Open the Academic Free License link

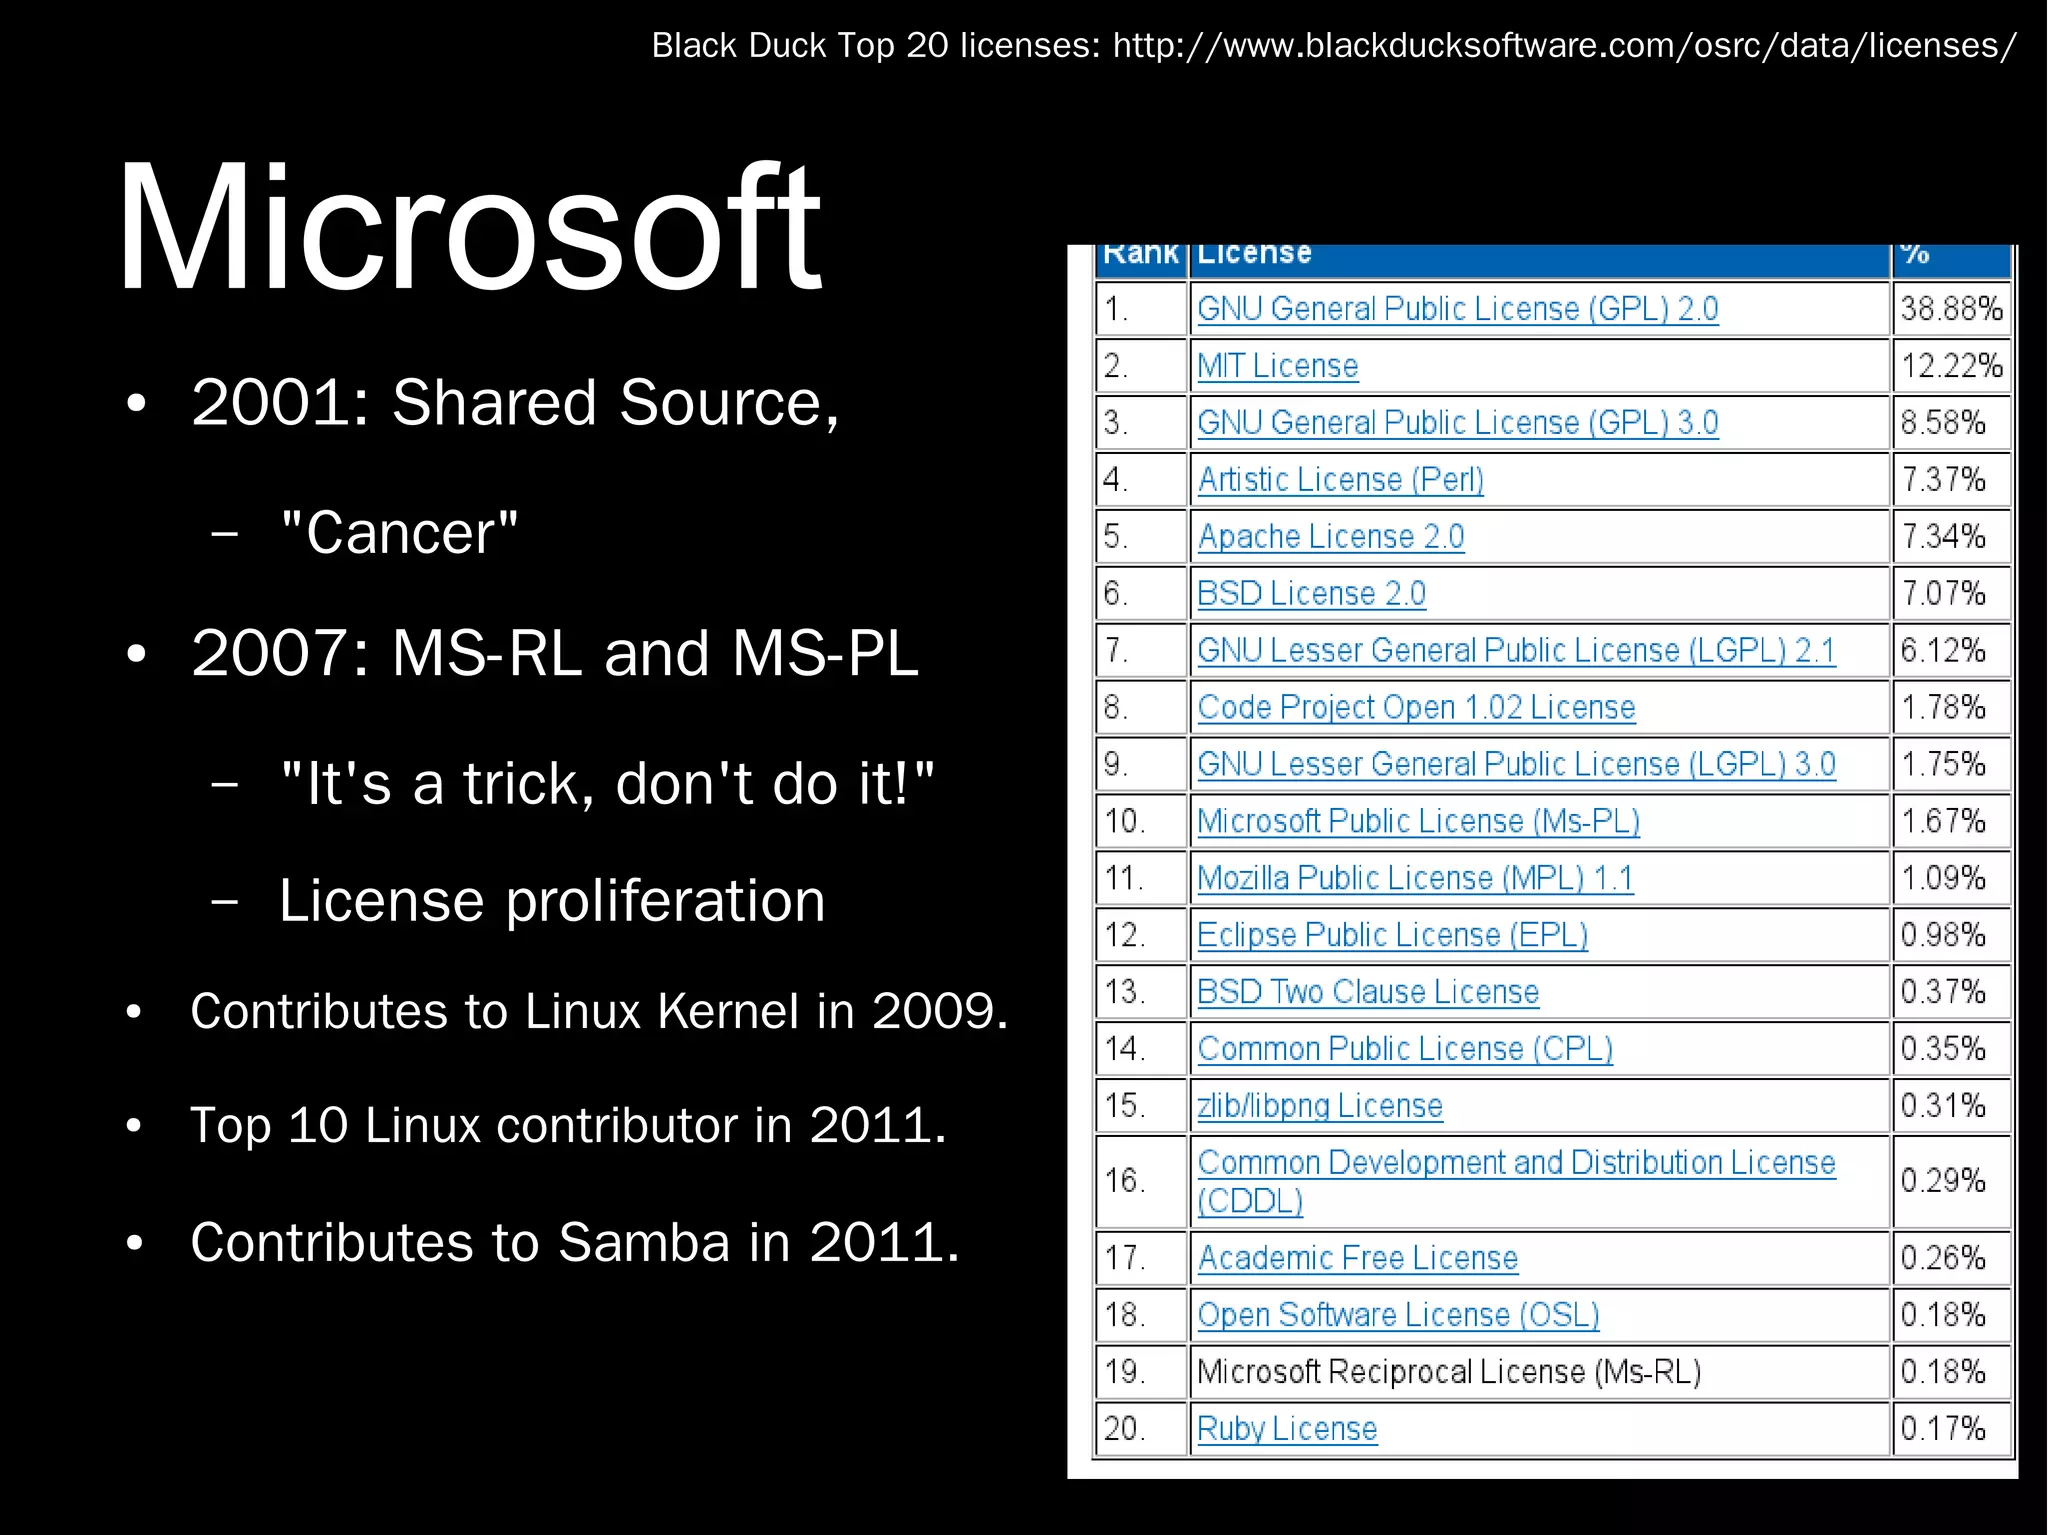point(1357,1259)
